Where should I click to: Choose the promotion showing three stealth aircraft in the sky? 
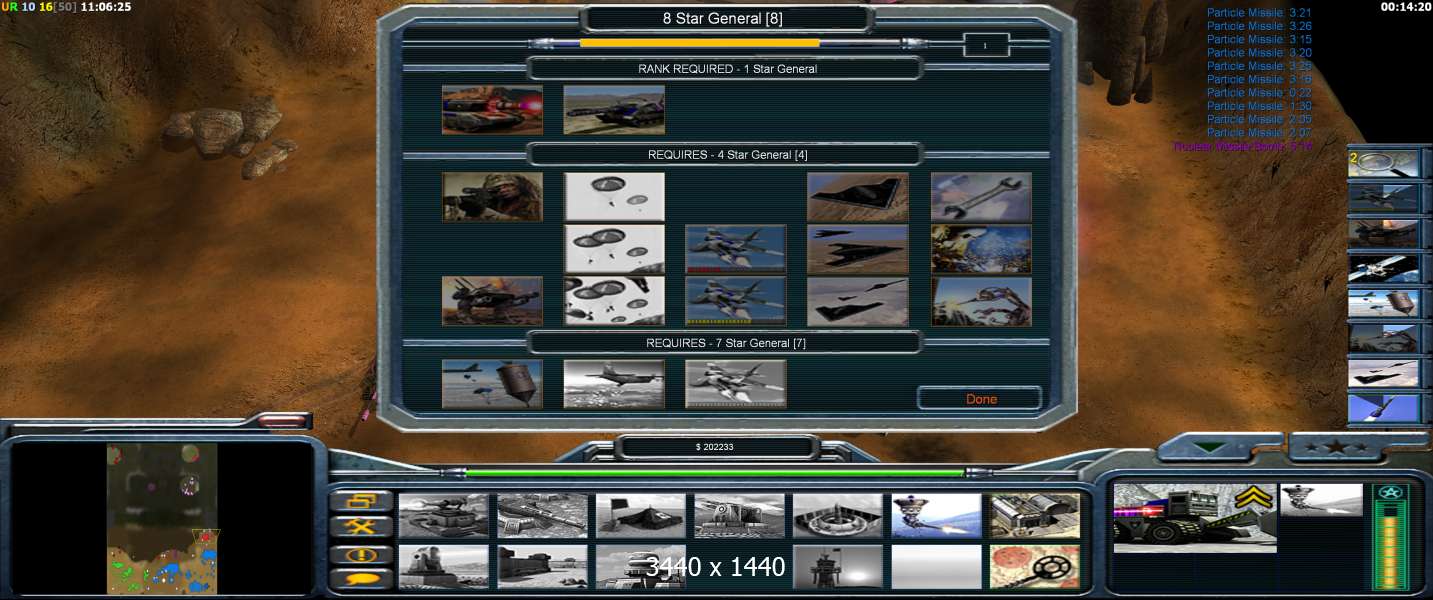tap(858, 301)
